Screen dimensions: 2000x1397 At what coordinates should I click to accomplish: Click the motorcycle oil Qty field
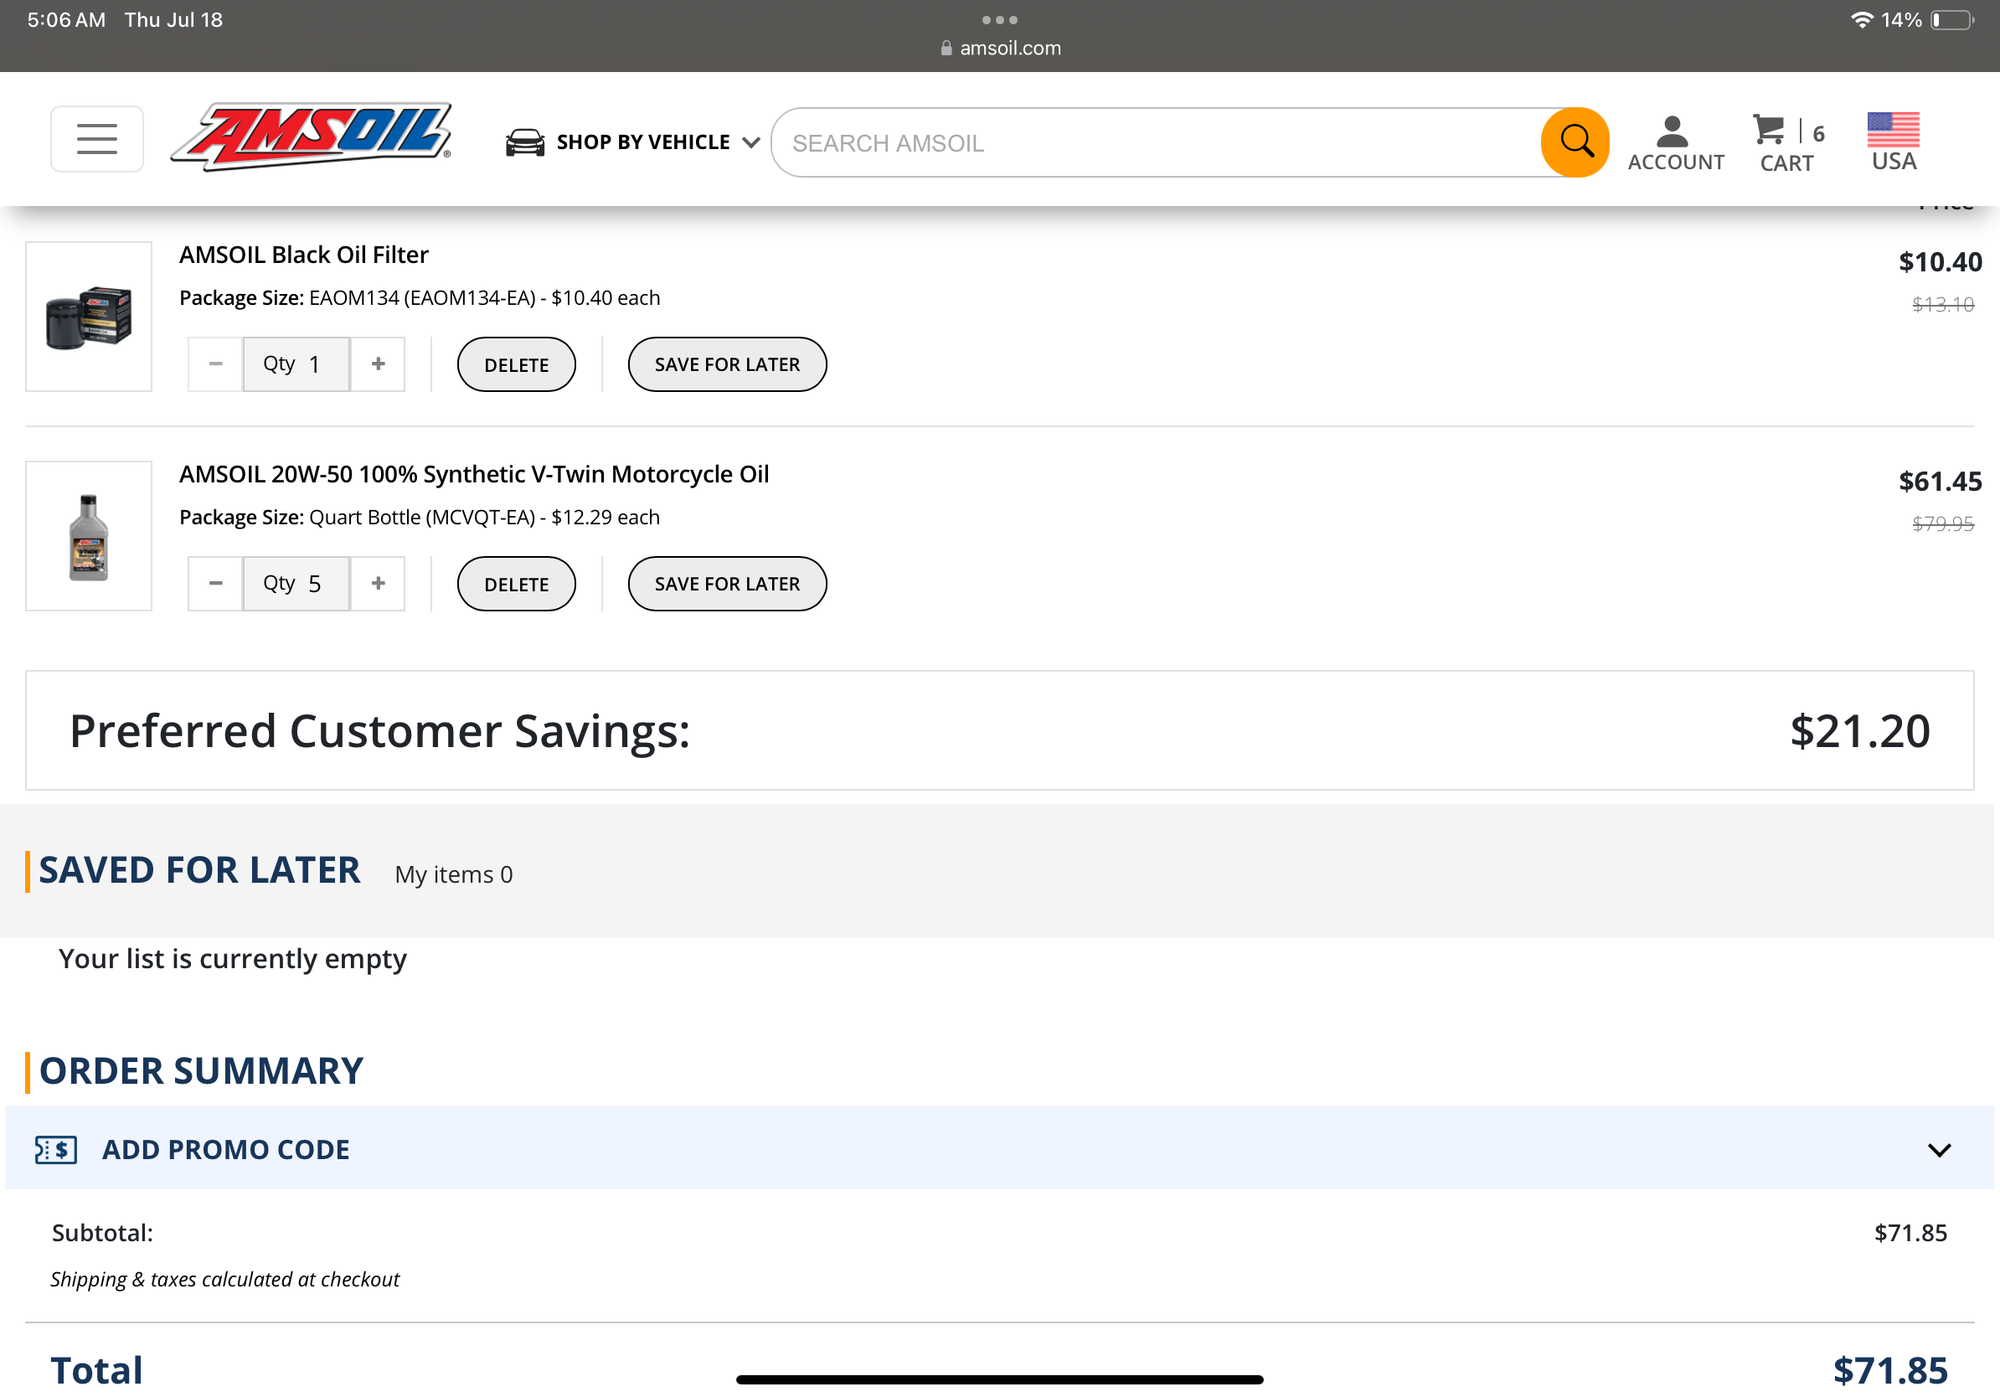(296, 583)
